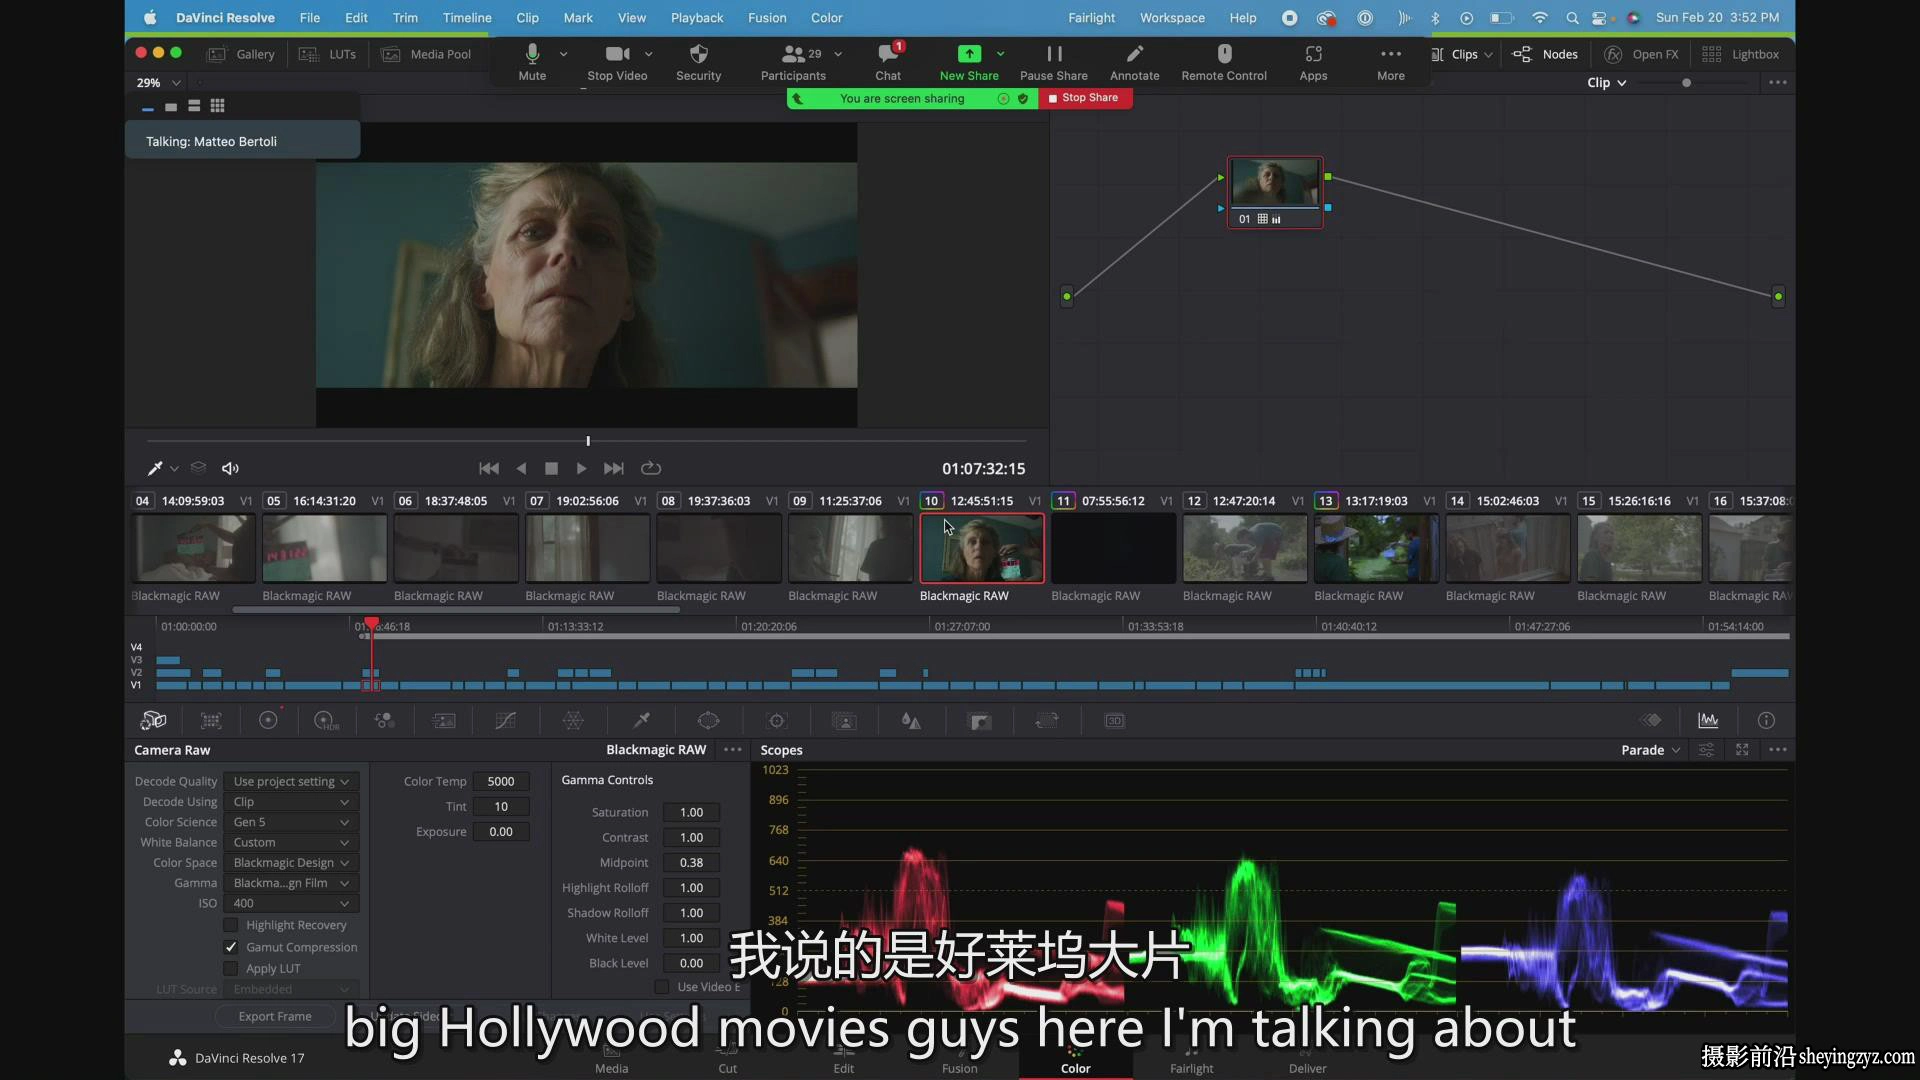Open the Decode Using dropdown
This screenshot has width=1920, height=1080.
(x=291, y=802)
